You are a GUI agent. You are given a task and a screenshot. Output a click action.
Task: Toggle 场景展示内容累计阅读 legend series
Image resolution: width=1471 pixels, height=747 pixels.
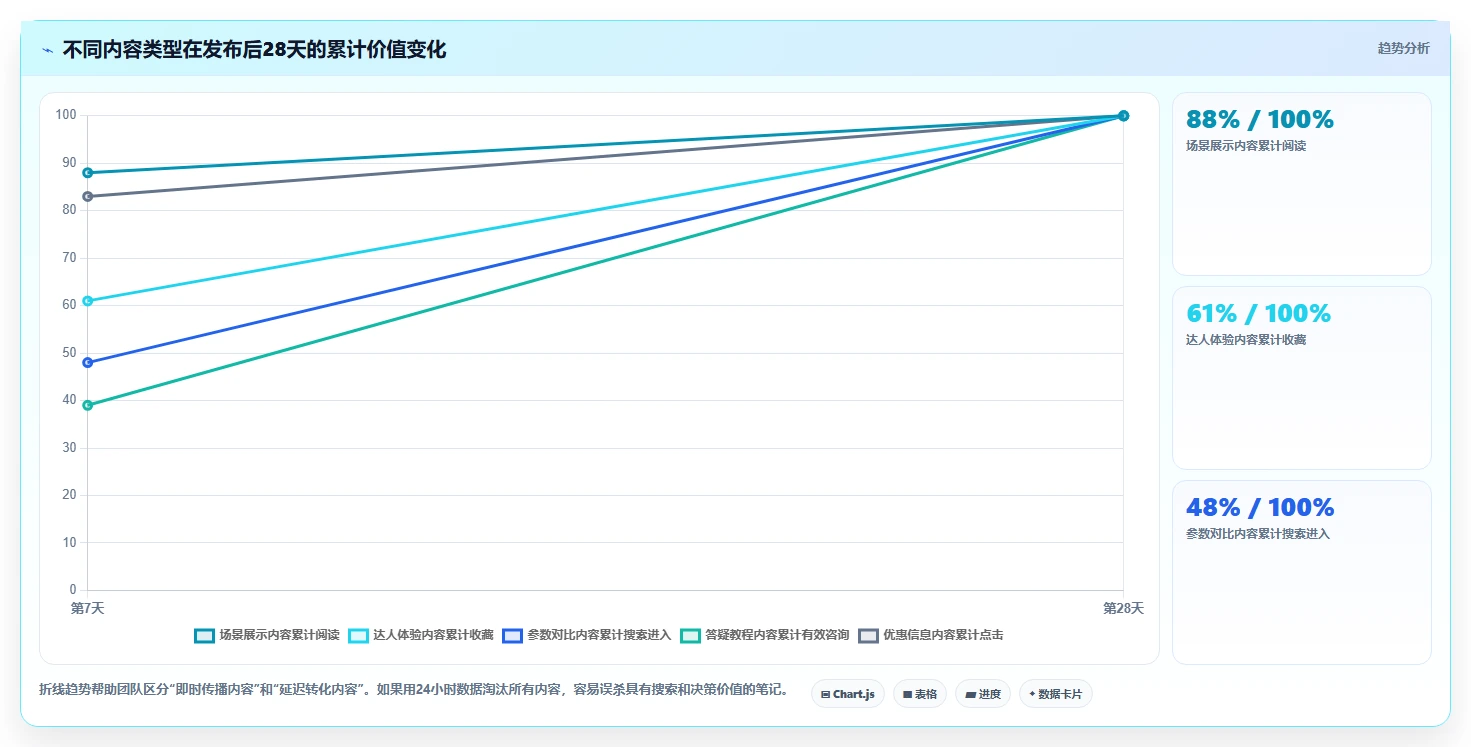[x=267, y=635]
